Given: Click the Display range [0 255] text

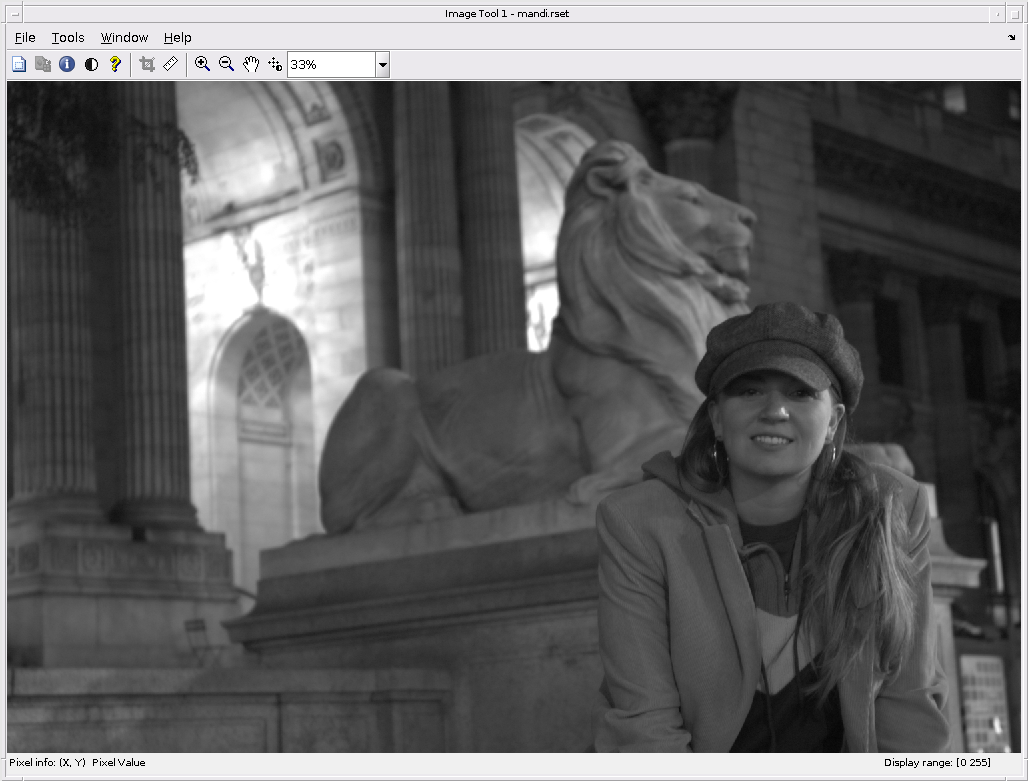Looking at the screenshot, I should pos(938,763).
